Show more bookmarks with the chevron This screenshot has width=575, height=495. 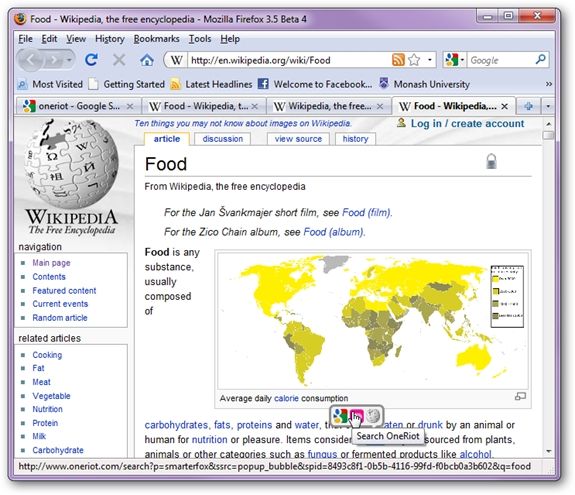(549, 84)
